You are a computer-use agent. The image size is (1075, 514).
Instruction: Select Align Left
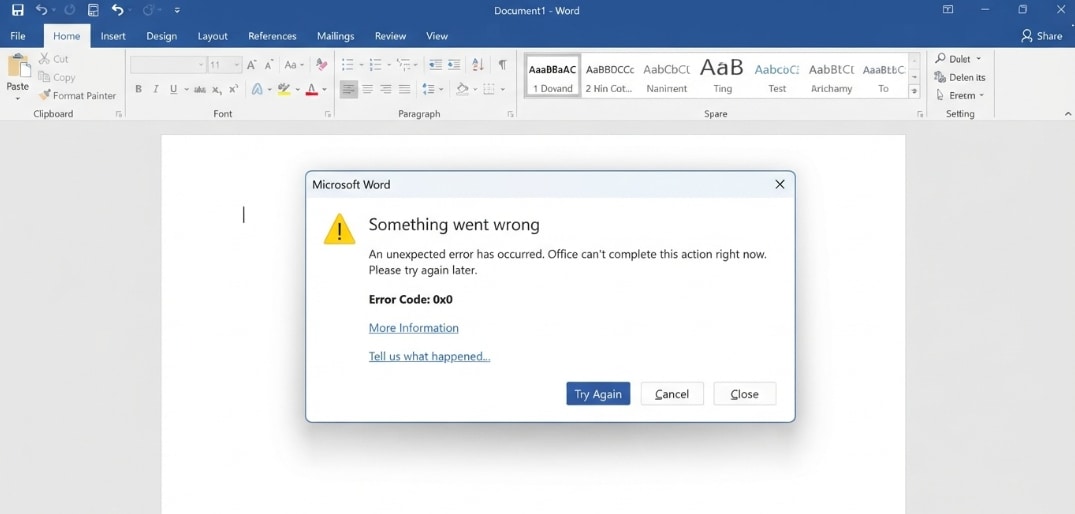tap(349, 89)
